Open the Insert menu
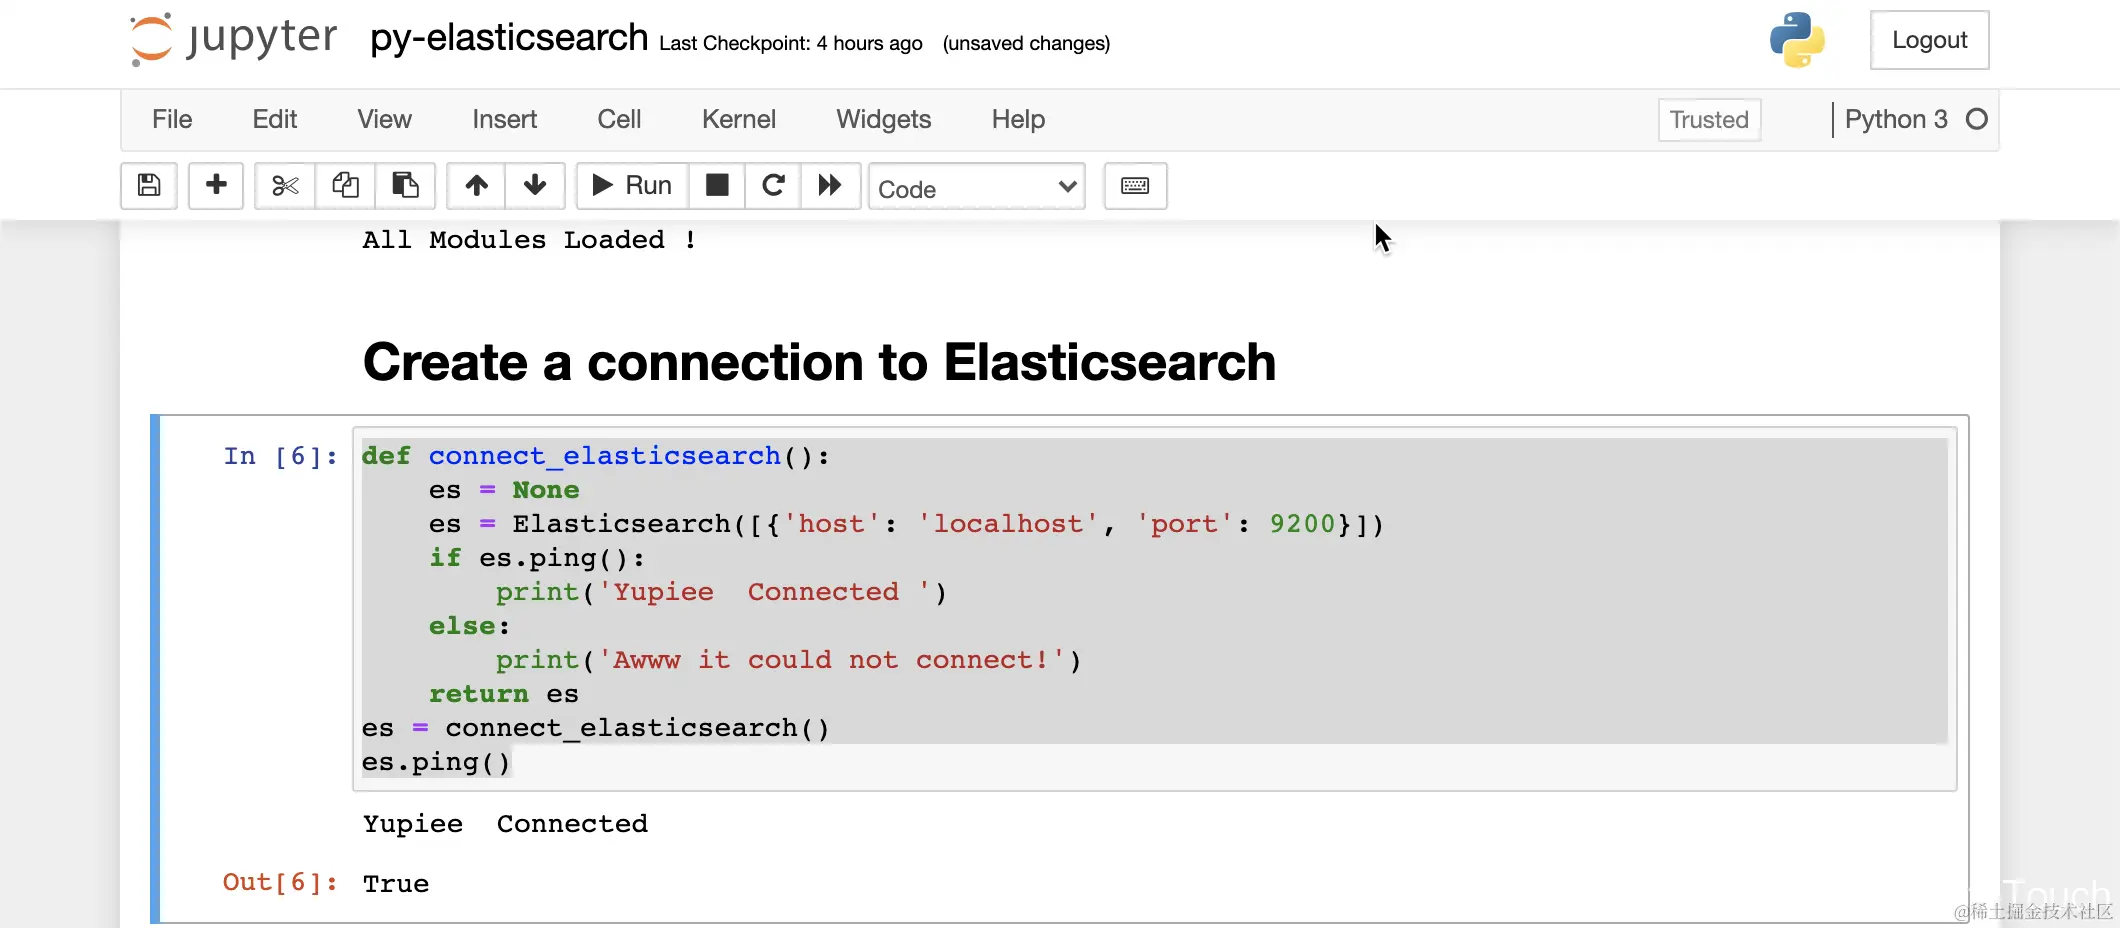The image size is (2120, 928). coord(504,119)
